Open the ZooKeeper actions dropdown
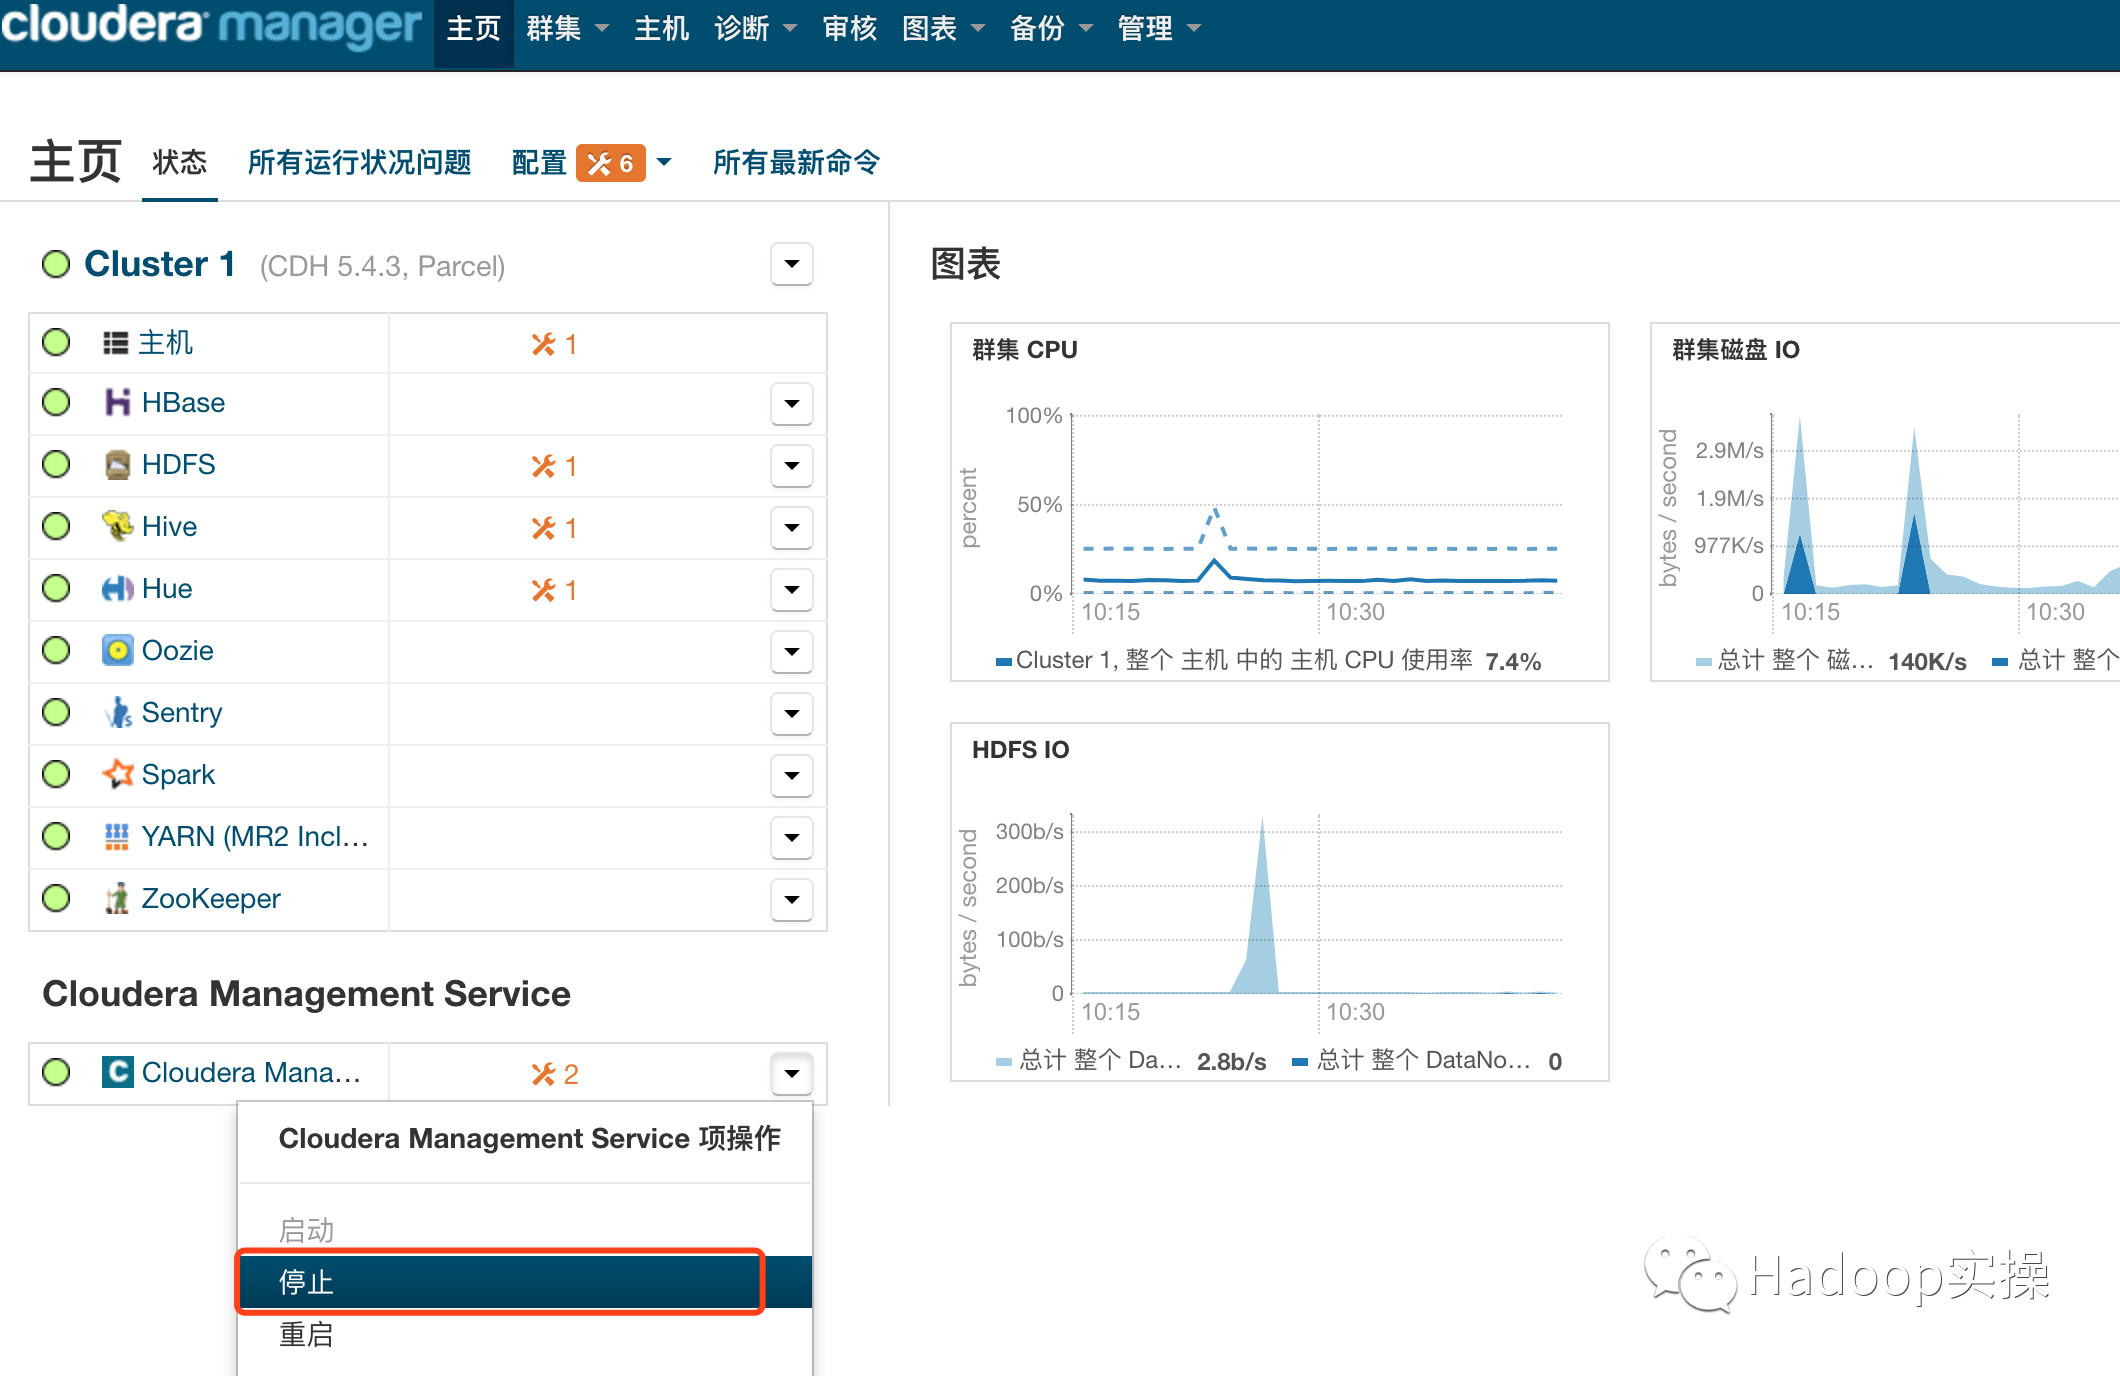 (x=792, y=900)
